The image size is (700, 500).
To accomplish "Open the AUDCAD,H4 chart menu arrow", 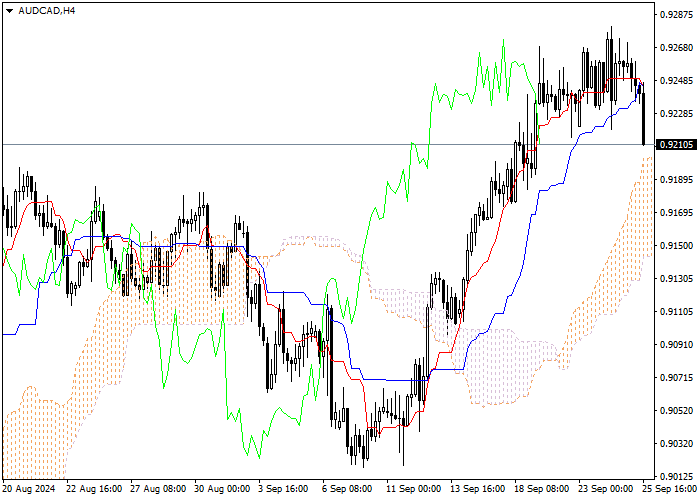I will tap(9, 11).
